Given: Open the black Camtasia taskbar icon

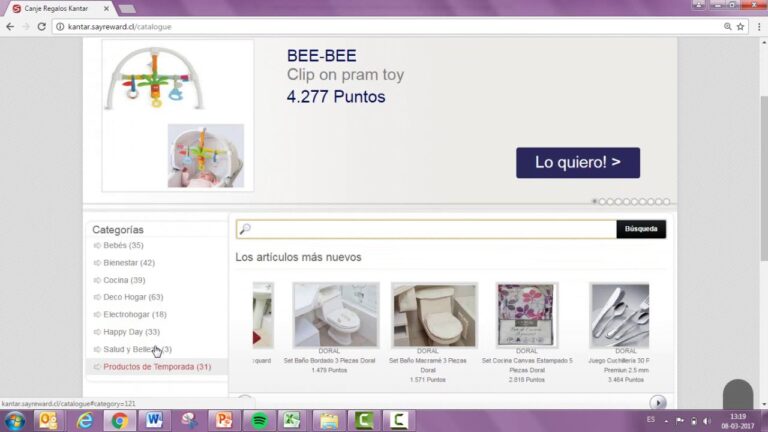Looking at the screenshot, I should (399, 421).
